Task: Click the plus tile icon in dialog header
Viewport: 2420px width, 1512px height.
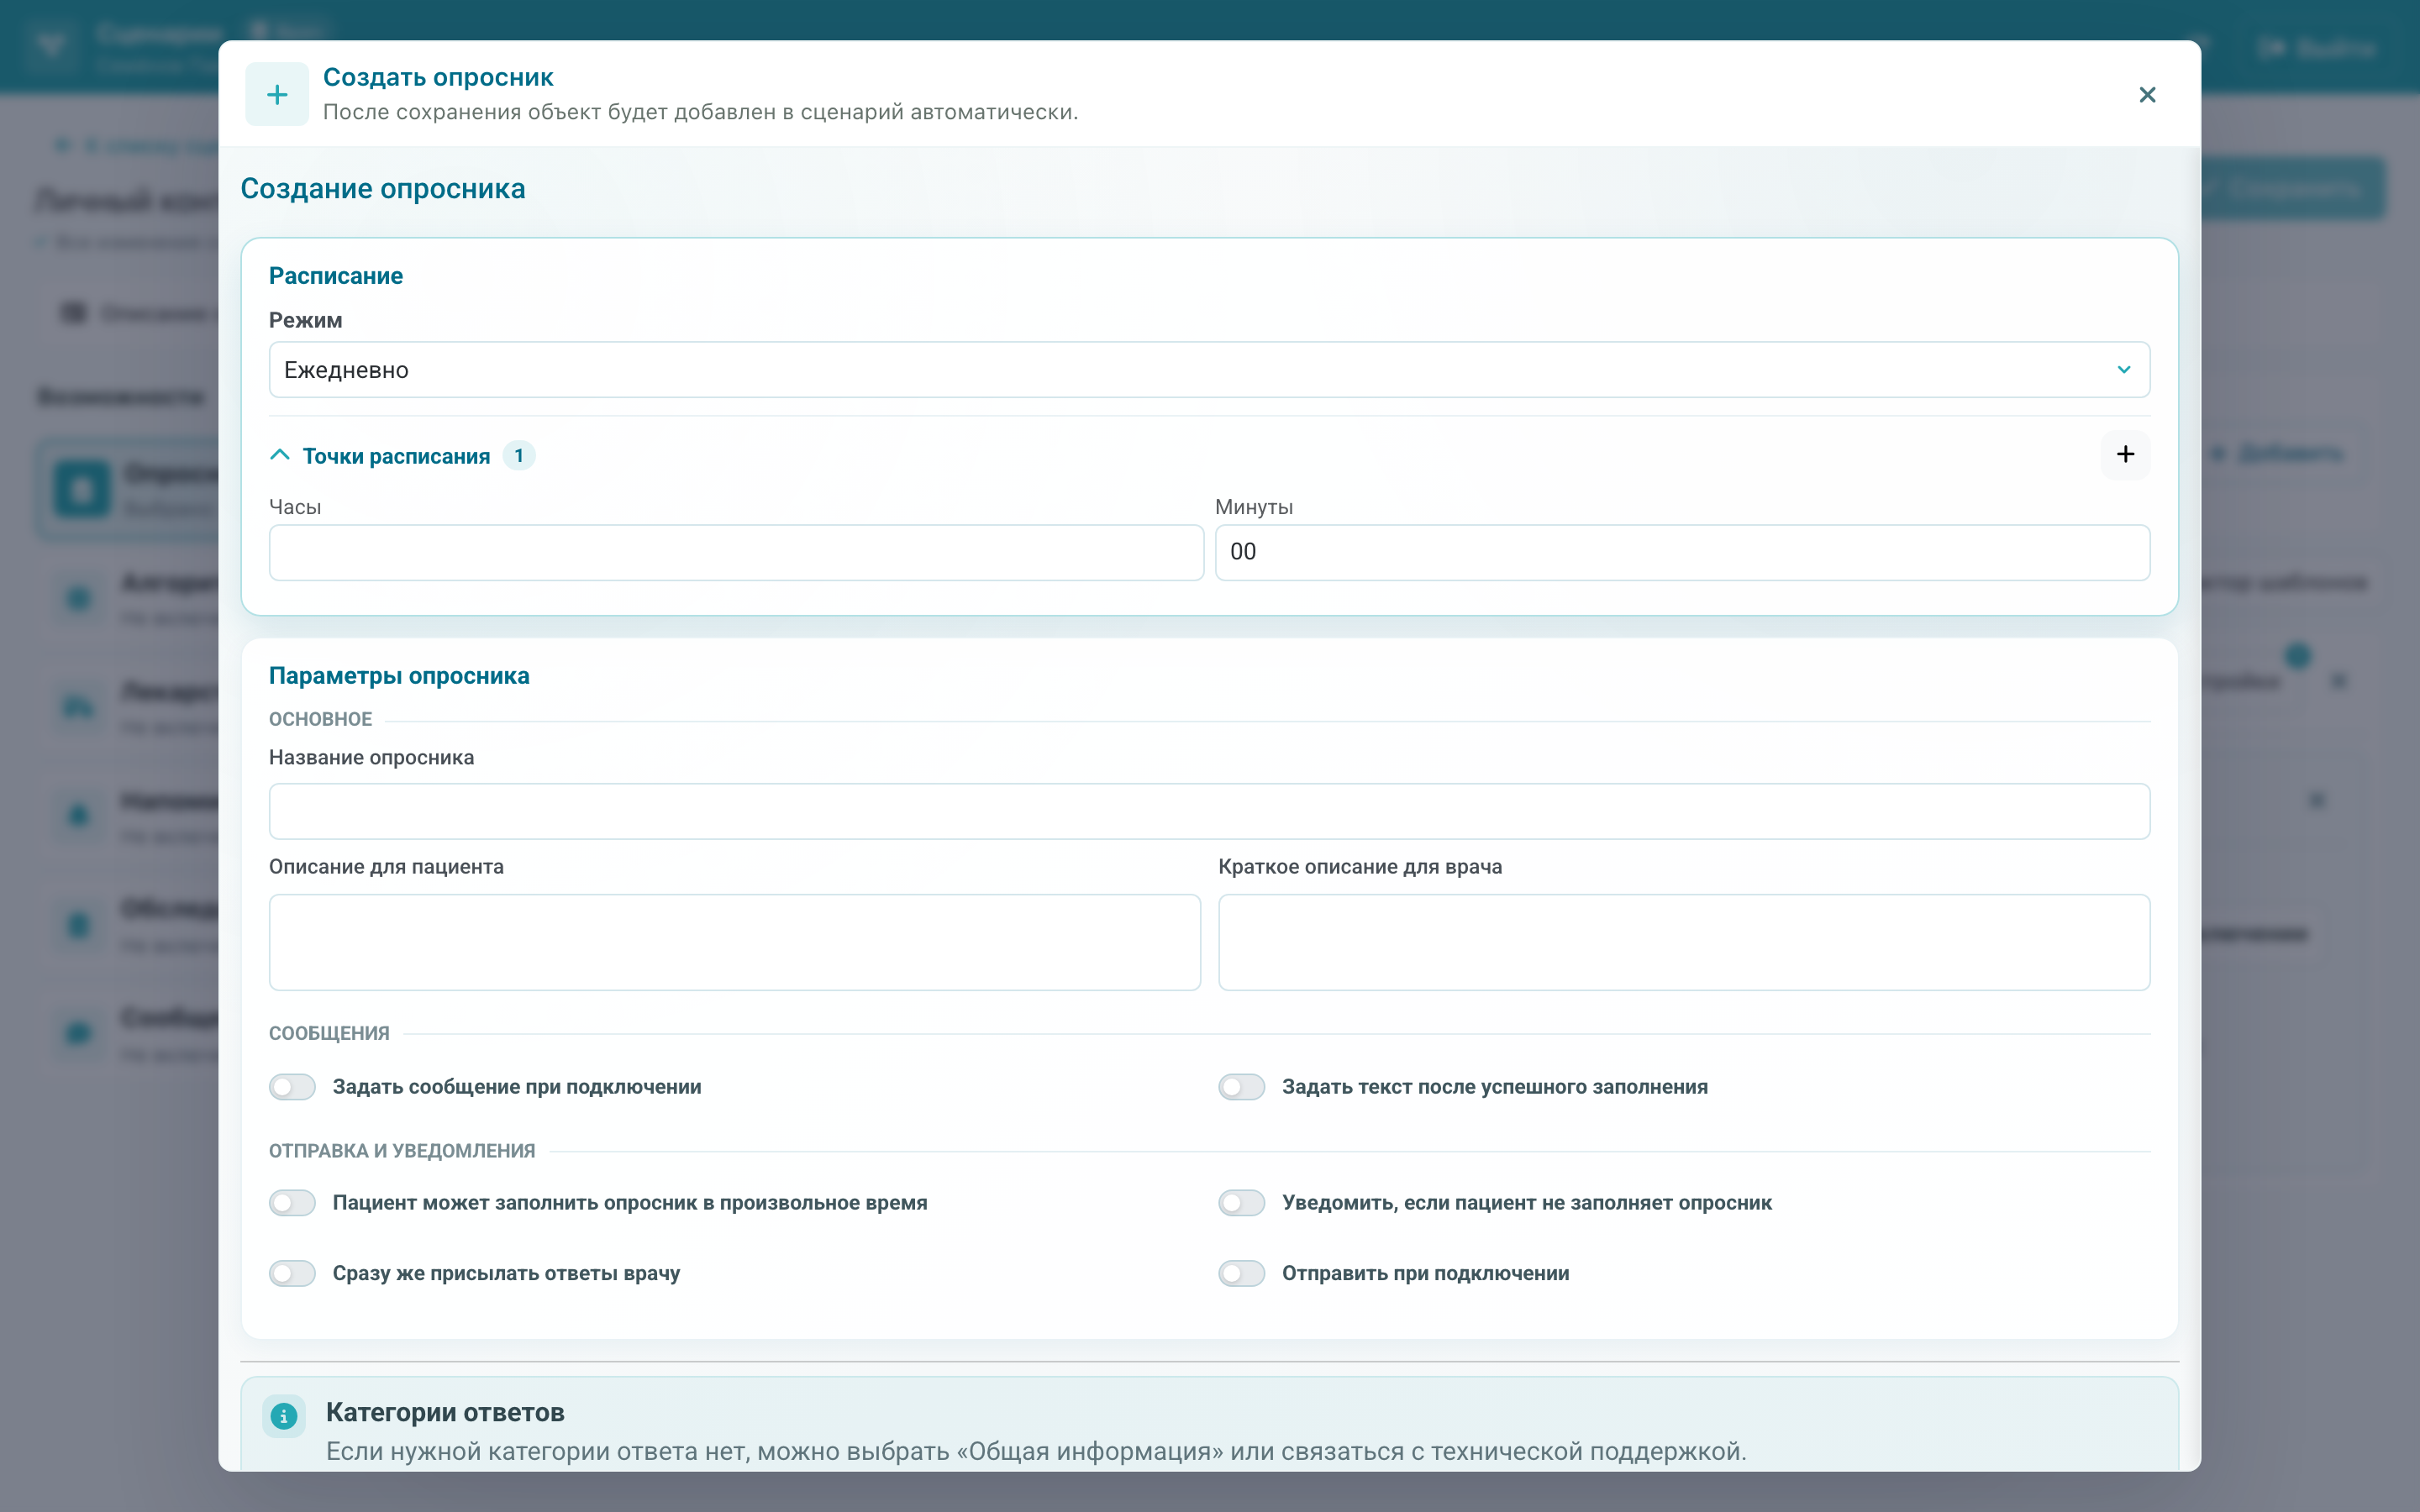Action: (x=277, y=95)
